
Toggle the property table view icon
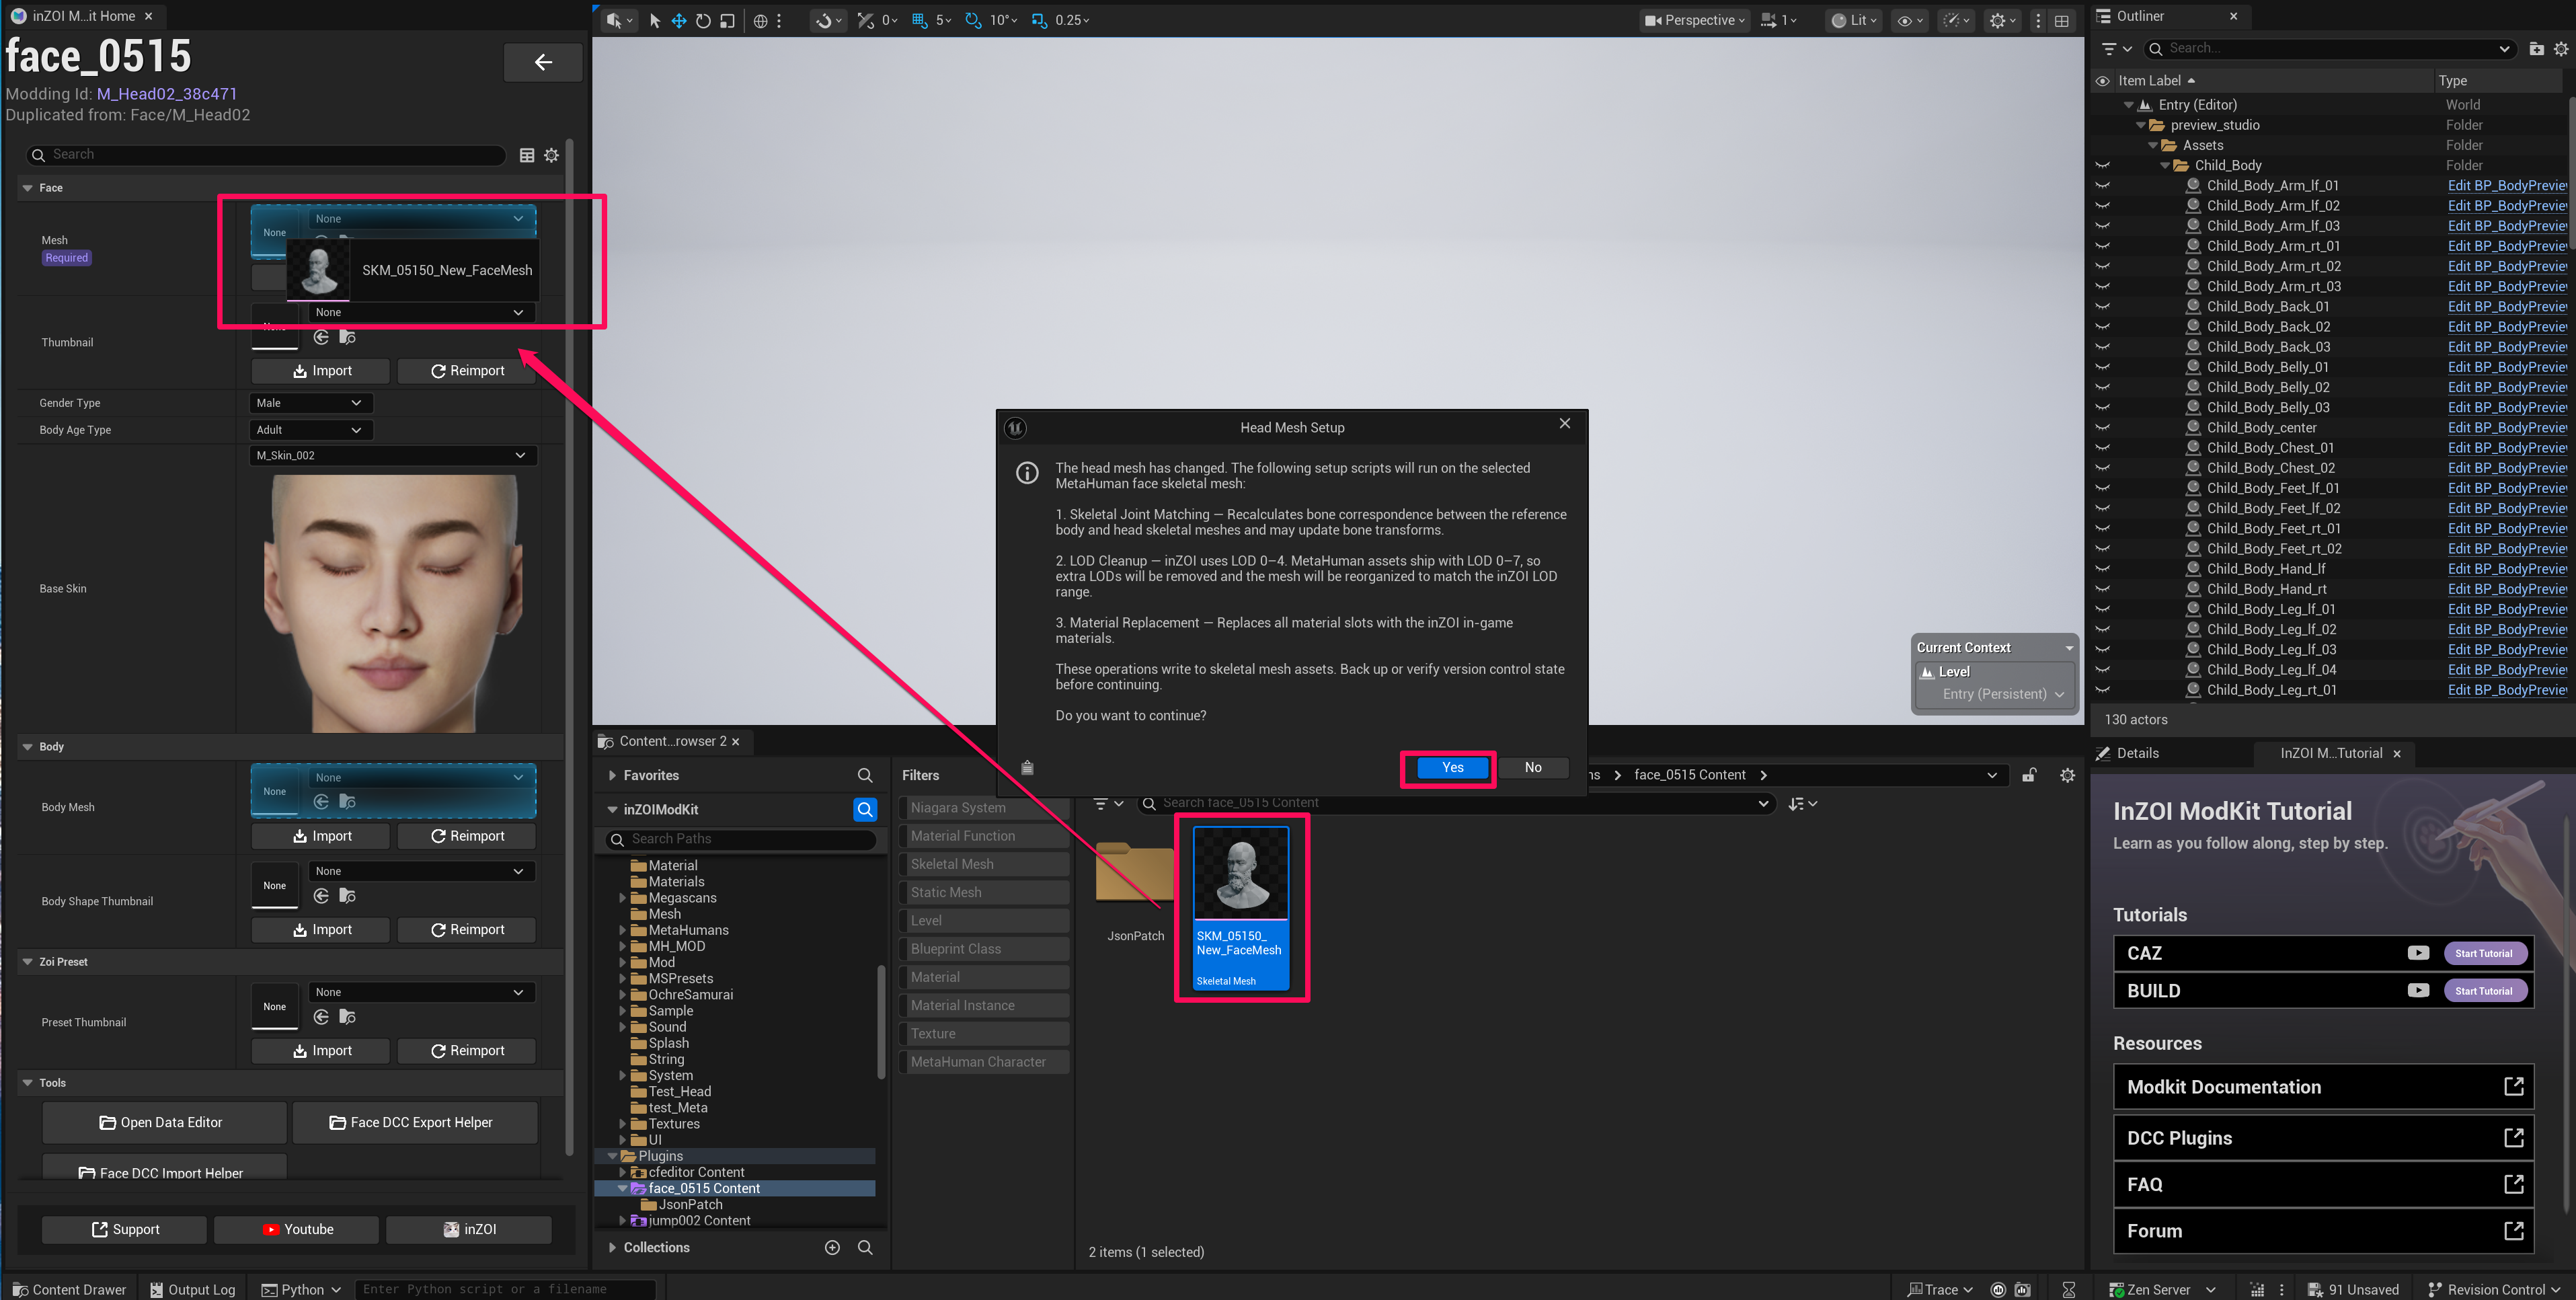coord(527,155)
